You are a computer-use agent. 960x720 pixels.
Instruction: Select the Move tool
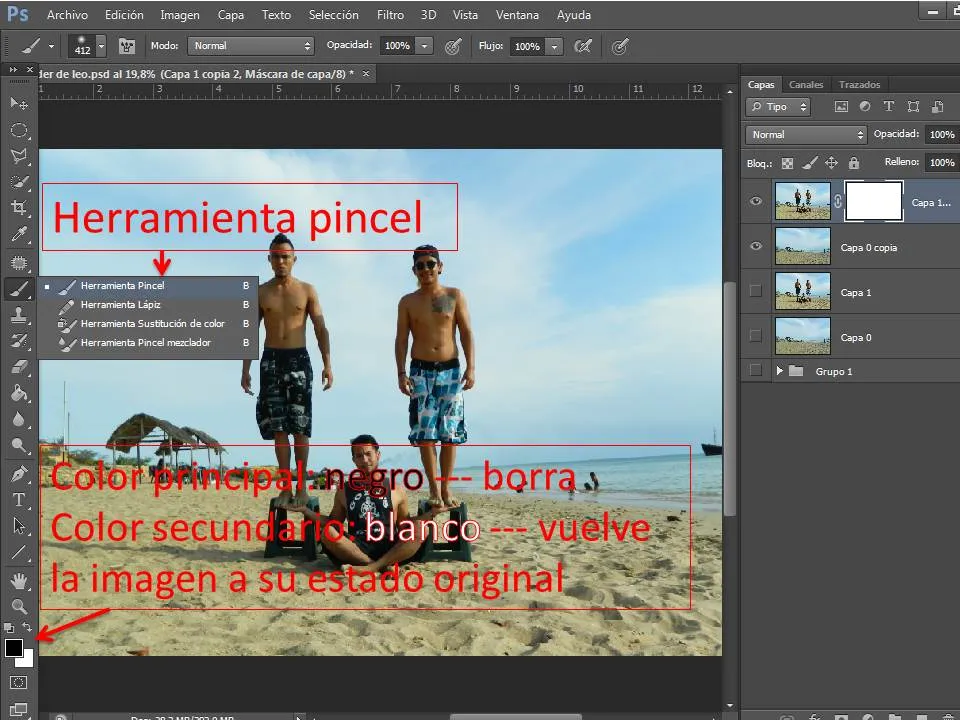click(19, 103)
